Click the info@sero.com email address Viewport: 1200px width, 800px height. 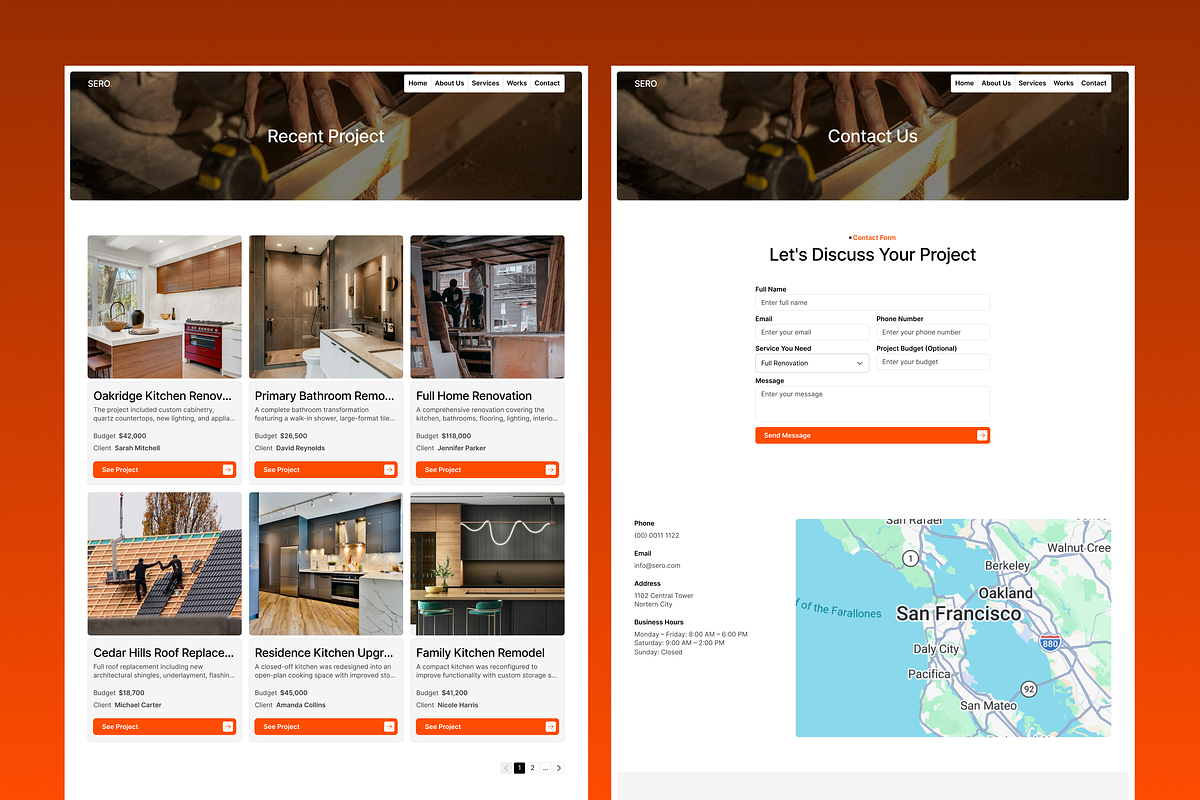[x=657, y=566]
